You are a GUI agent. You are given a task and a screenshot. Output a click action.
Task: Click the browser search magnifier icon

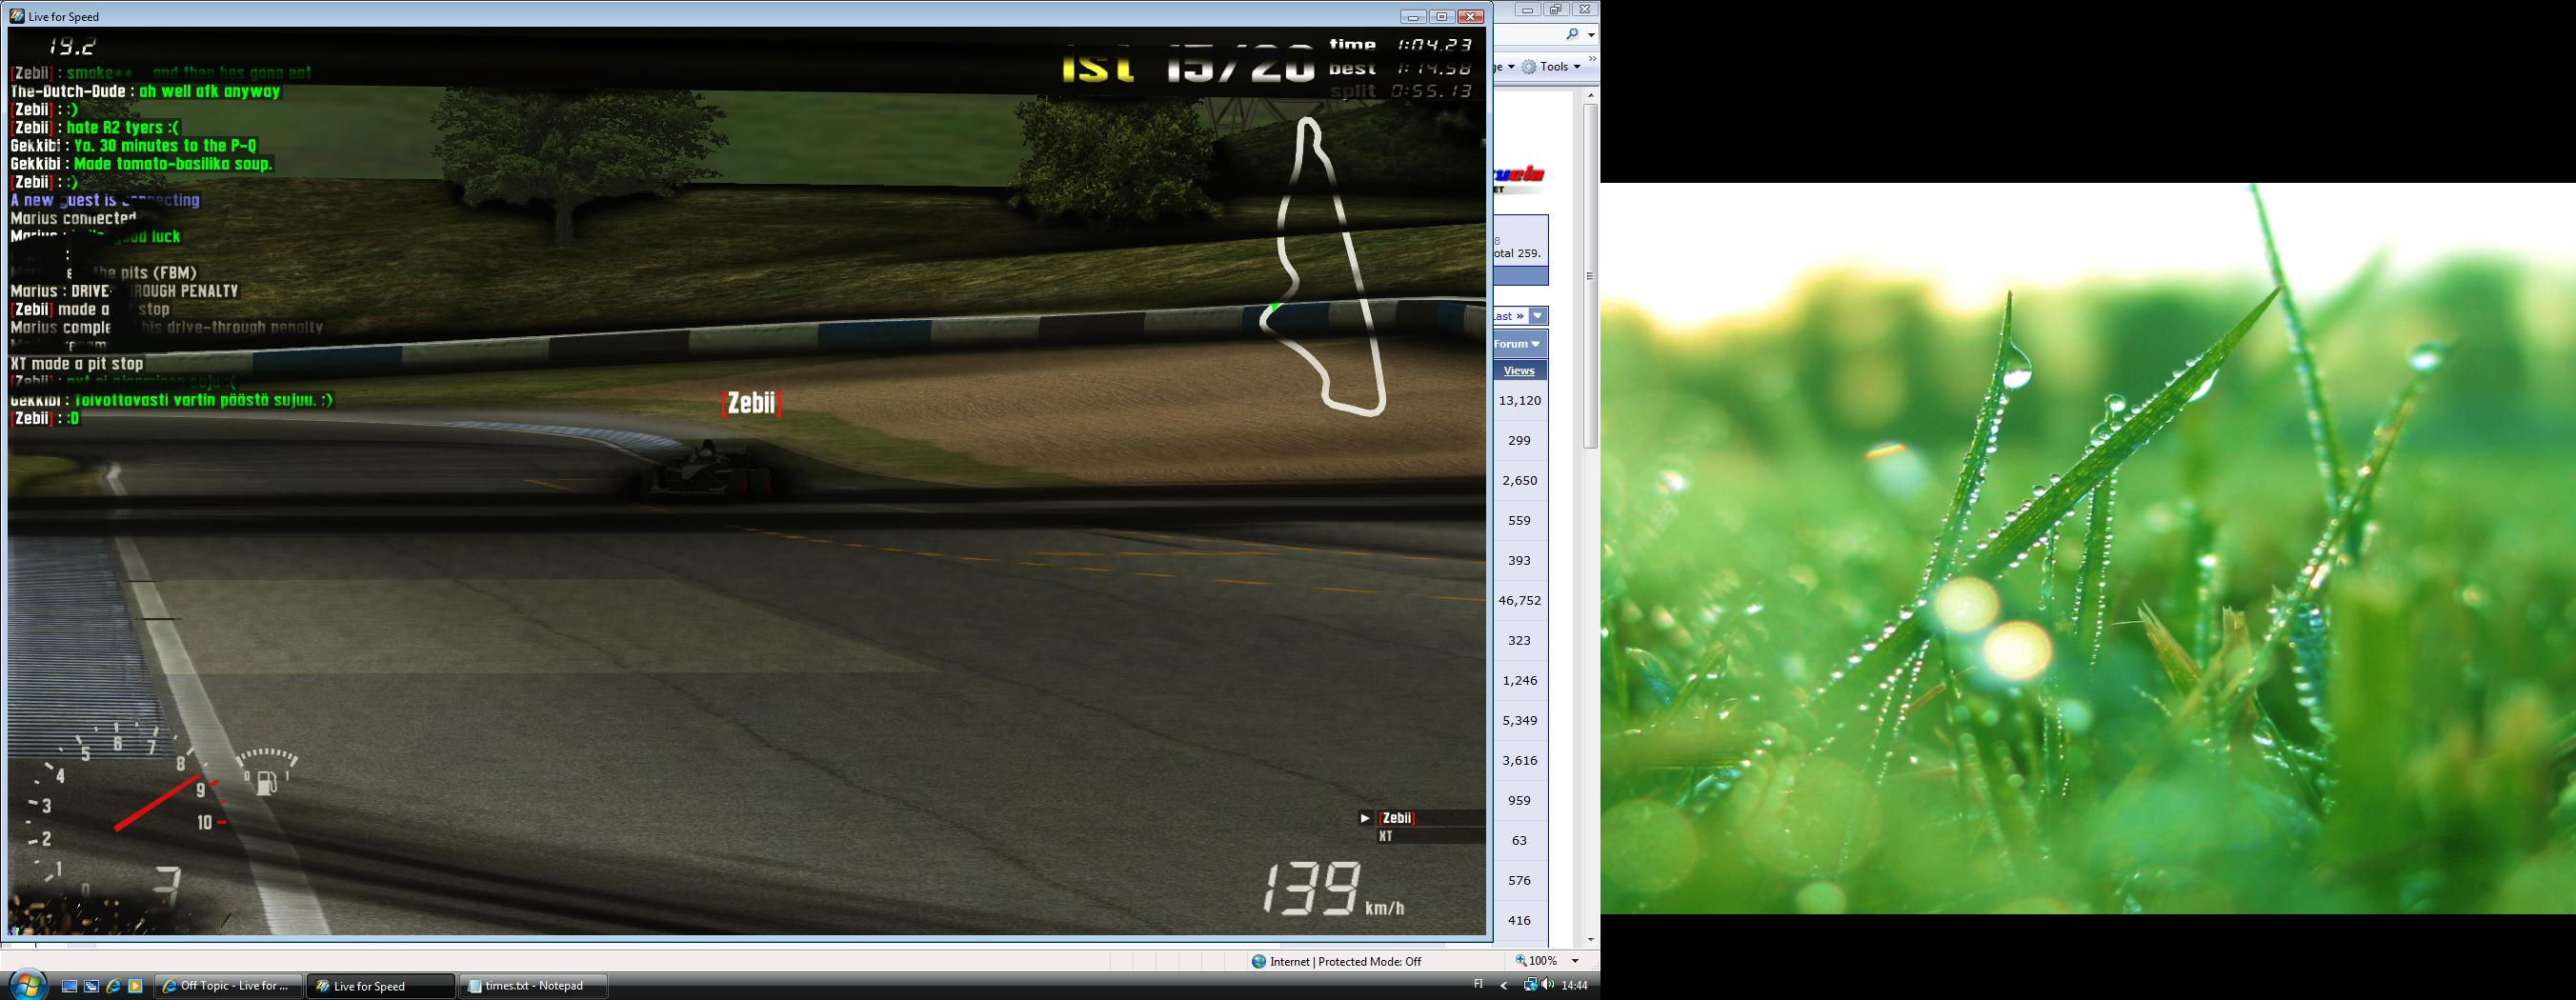click(x=1573, y=34)
